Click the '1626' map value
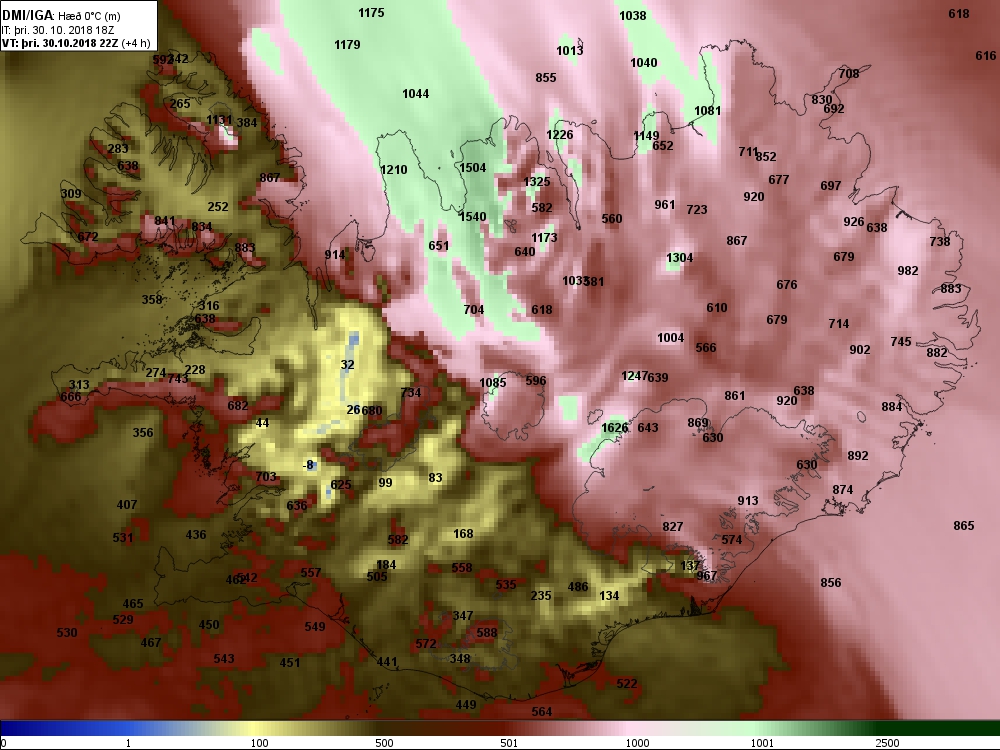The image size is (1000, 750). pyautogui.click(x=614, y=428)
